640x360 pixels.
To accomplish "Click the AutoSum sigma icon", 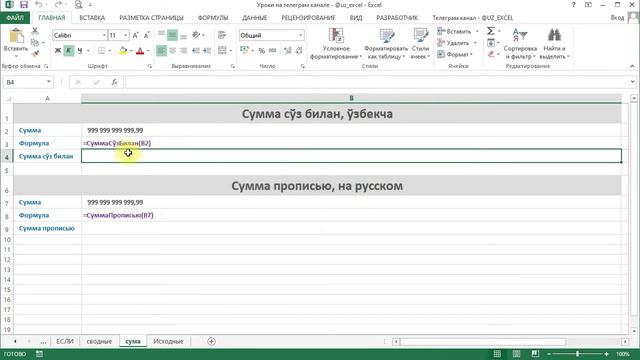I will (491, 31).
